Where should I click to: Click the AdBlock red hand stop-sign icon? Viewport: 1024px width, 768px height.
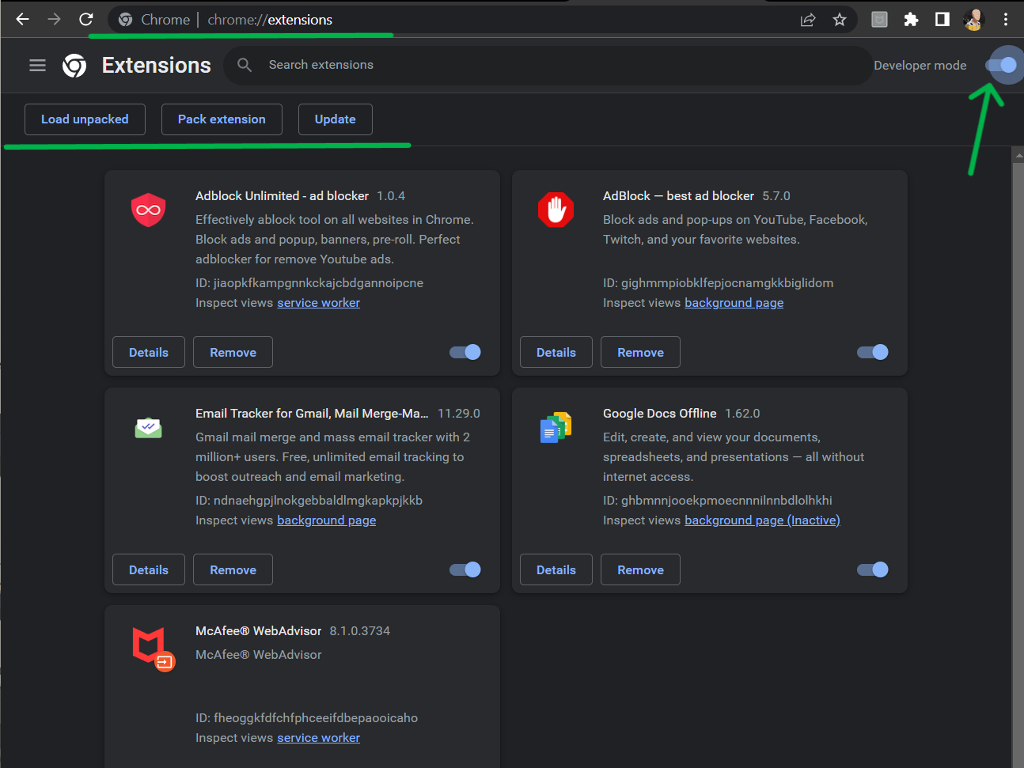pyautogui.click(x=556, y=210)
